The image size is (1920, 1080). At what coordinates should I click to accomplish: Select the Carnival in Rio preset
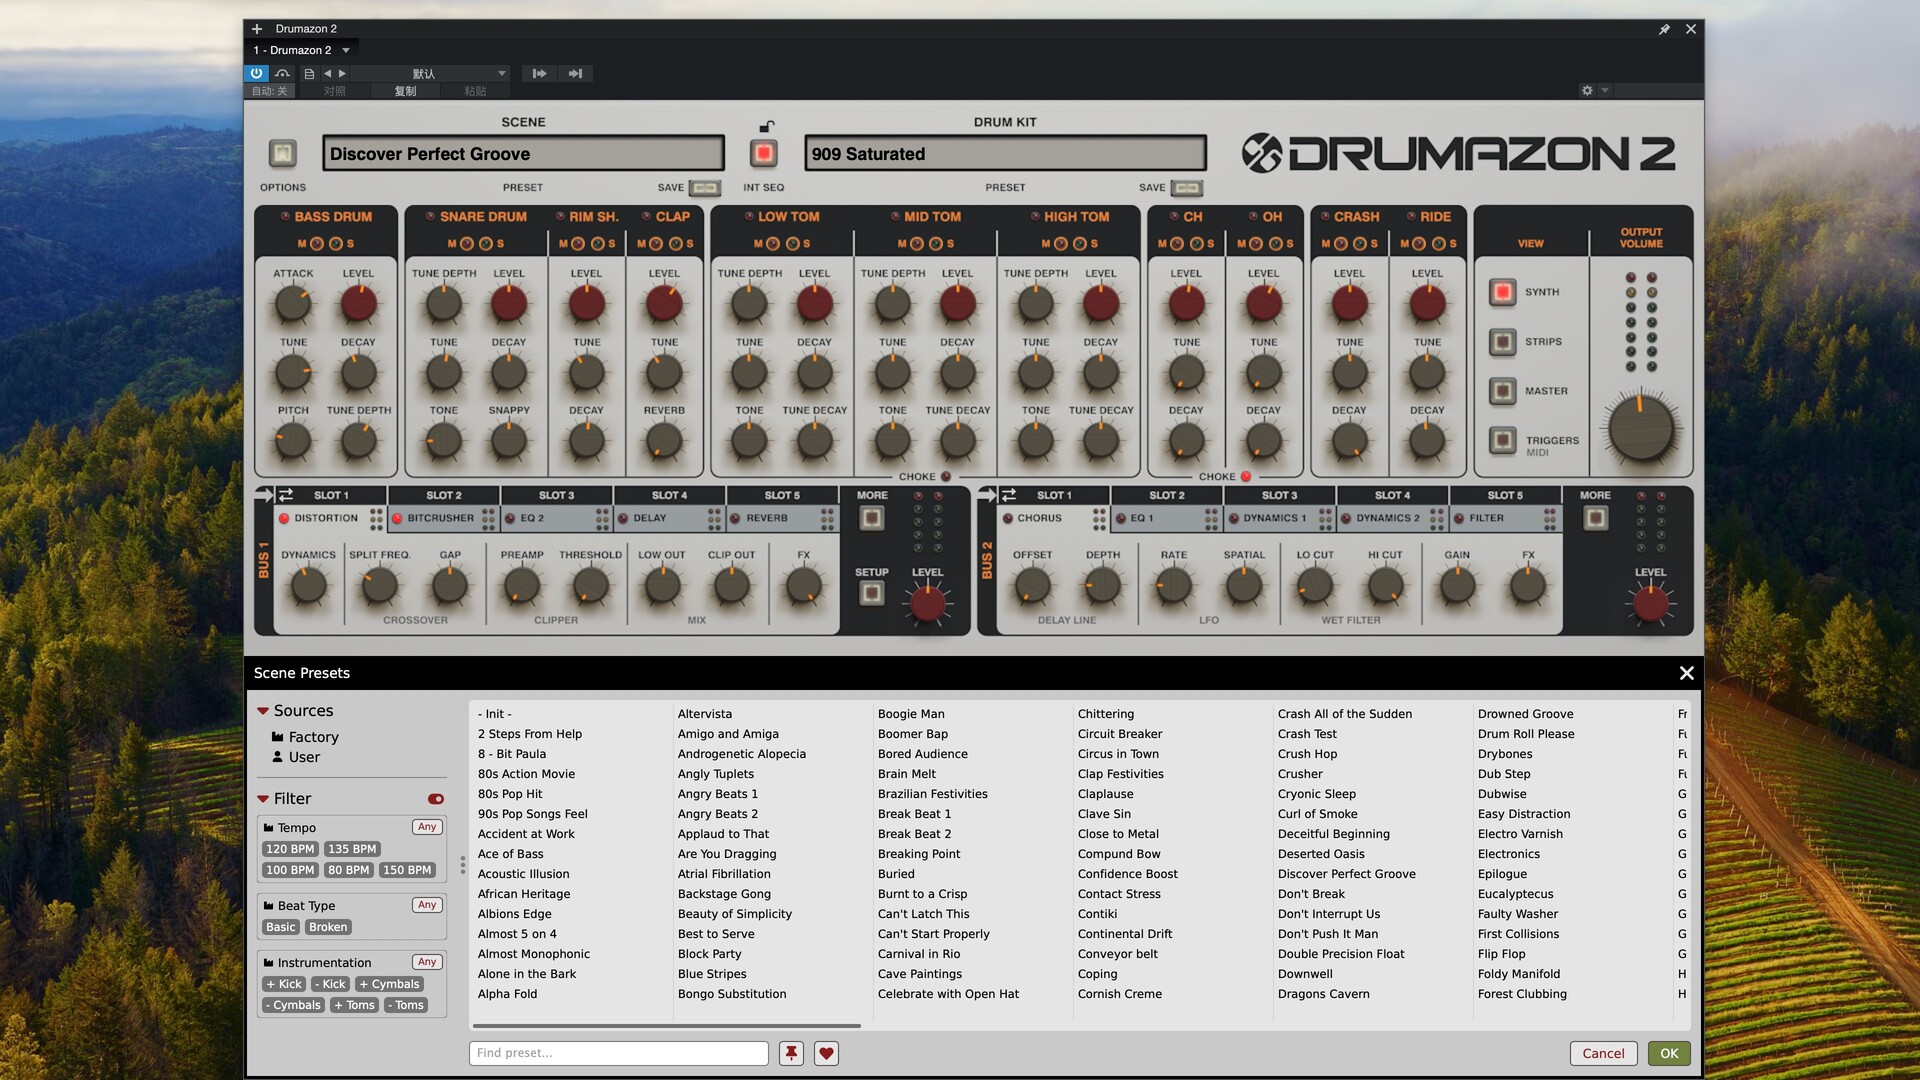tap(918, 954)
